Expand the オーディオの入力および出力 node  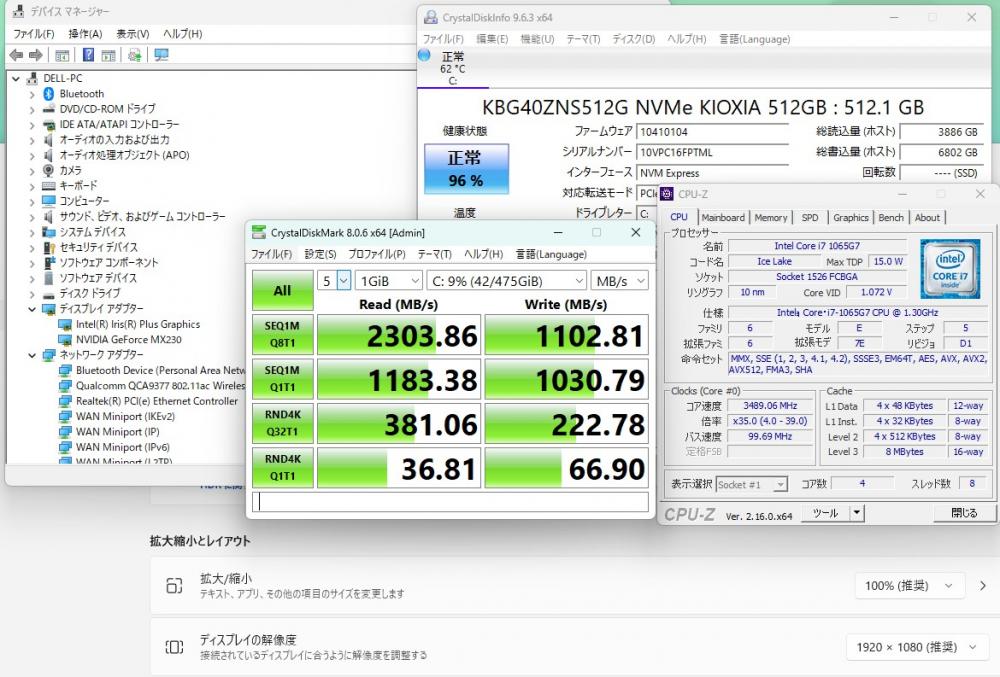[32, 140]
